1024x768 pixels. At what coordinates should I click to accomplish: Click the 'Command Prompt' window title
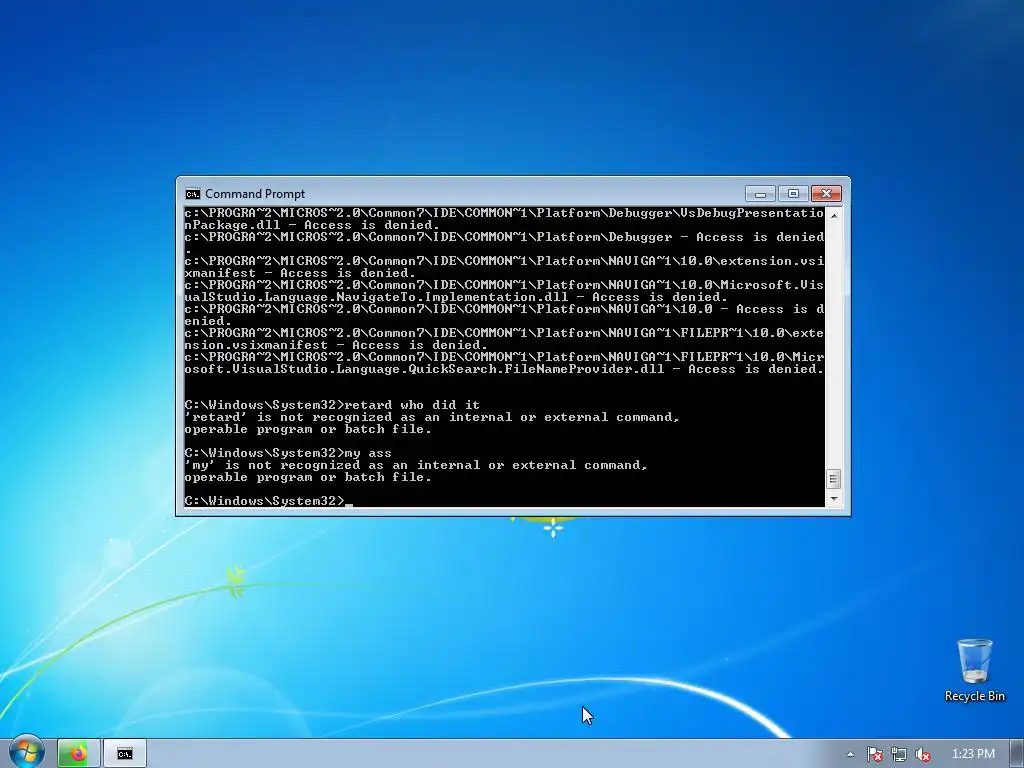pyautogui.click(x=255, y=194)
